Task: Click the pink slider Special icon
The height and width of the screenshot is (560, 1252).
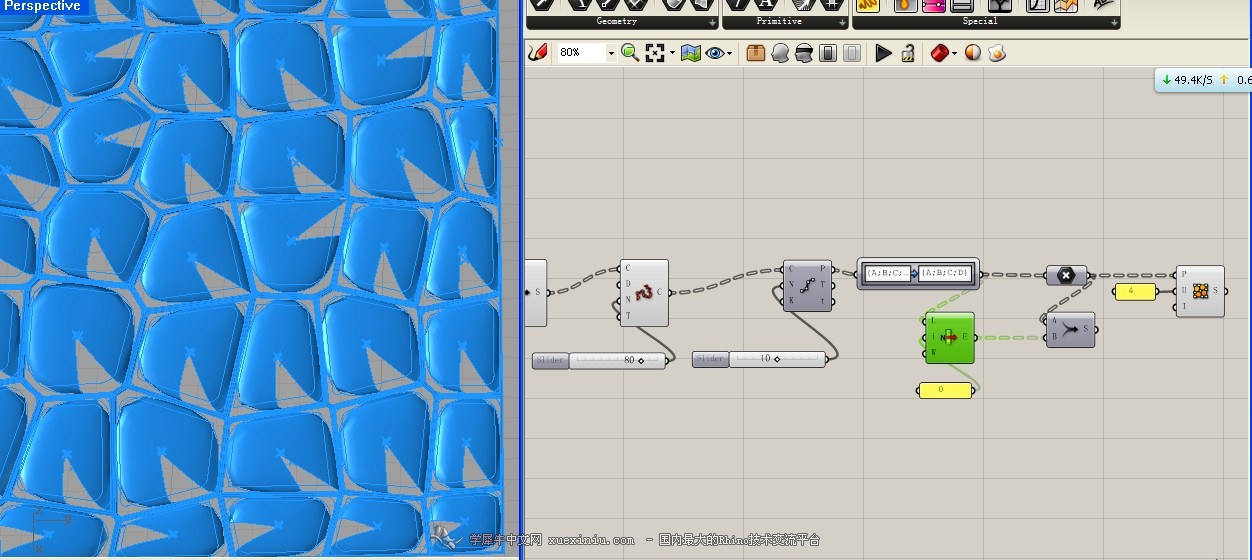Action: coord(934,5)
